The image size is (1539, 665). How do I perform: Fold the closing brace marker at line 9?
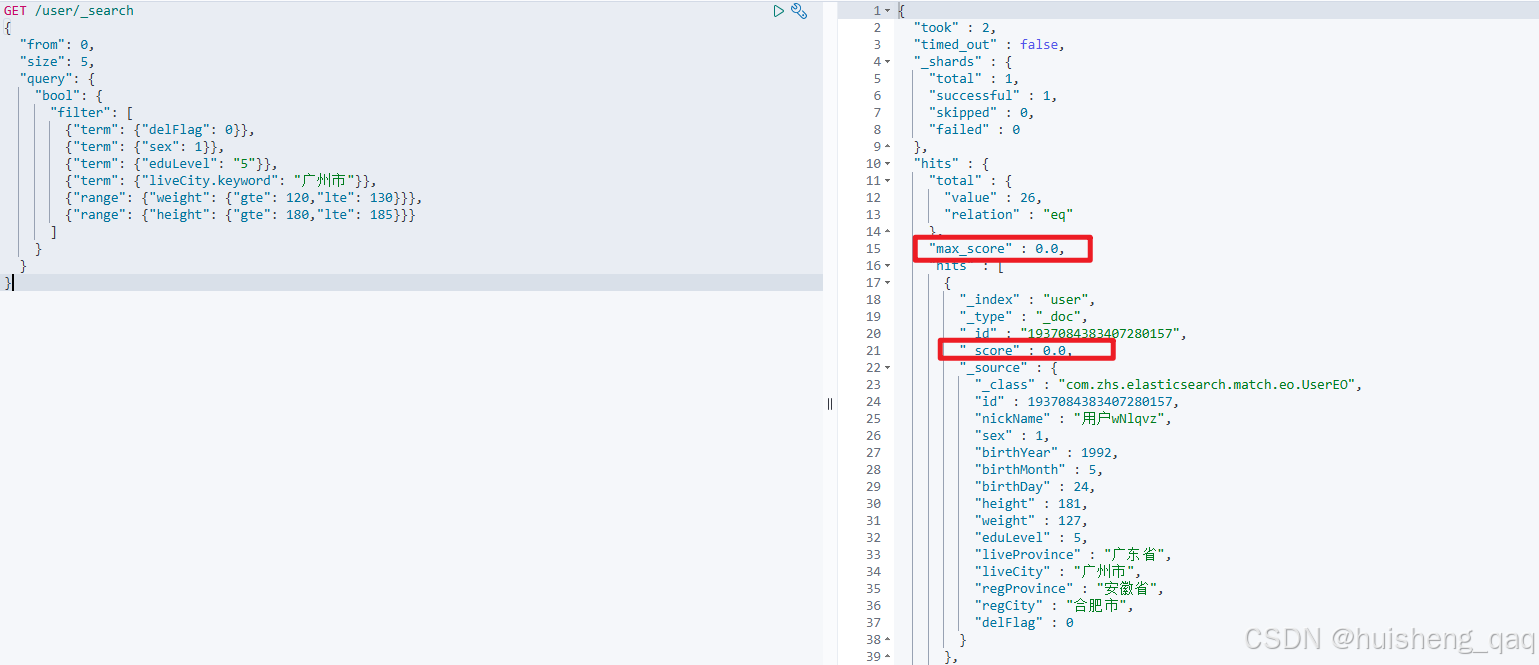coord(887,147)
